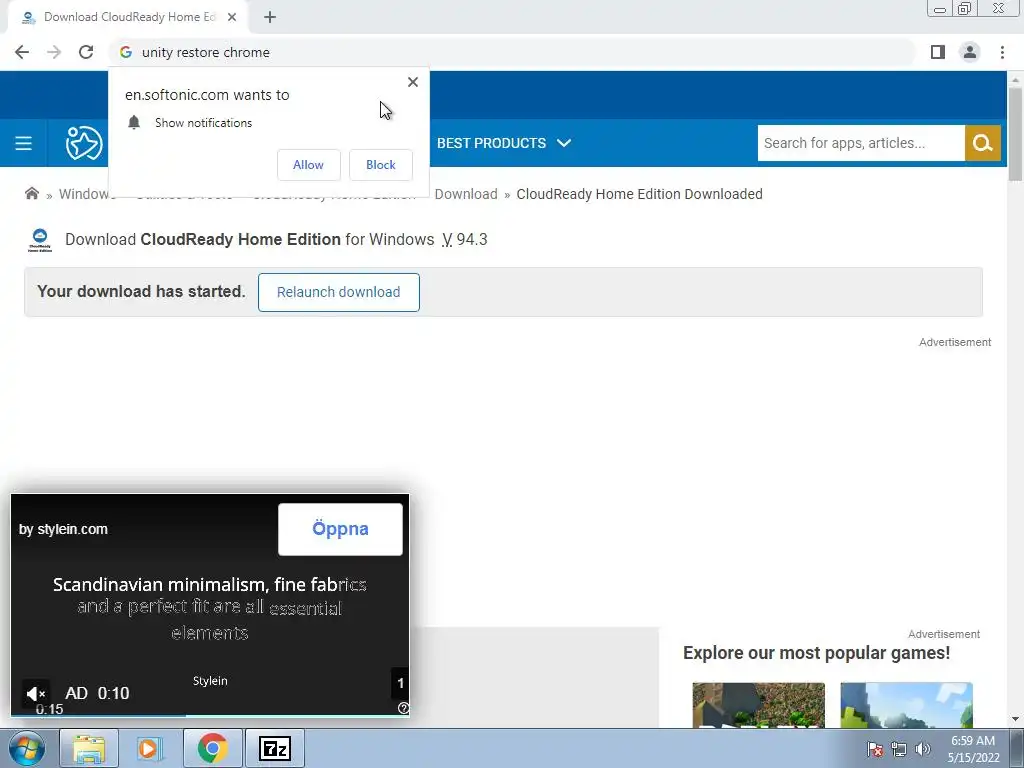Click the network tray icon

(899, 749)
